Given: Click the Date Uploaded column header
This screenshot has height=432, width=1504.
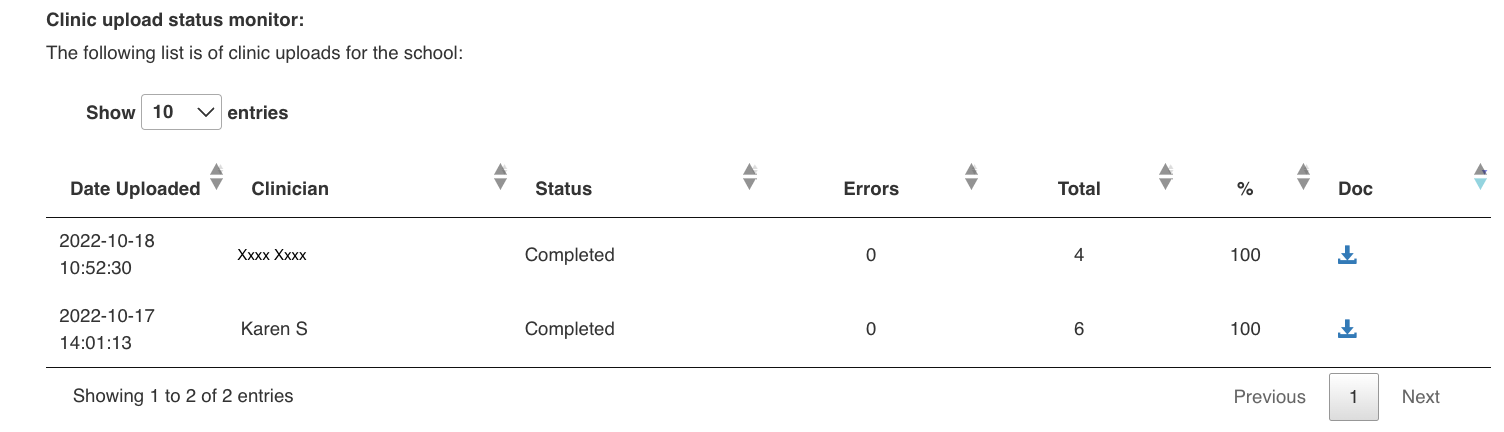Looking at the screenshot, I should 135,189.
